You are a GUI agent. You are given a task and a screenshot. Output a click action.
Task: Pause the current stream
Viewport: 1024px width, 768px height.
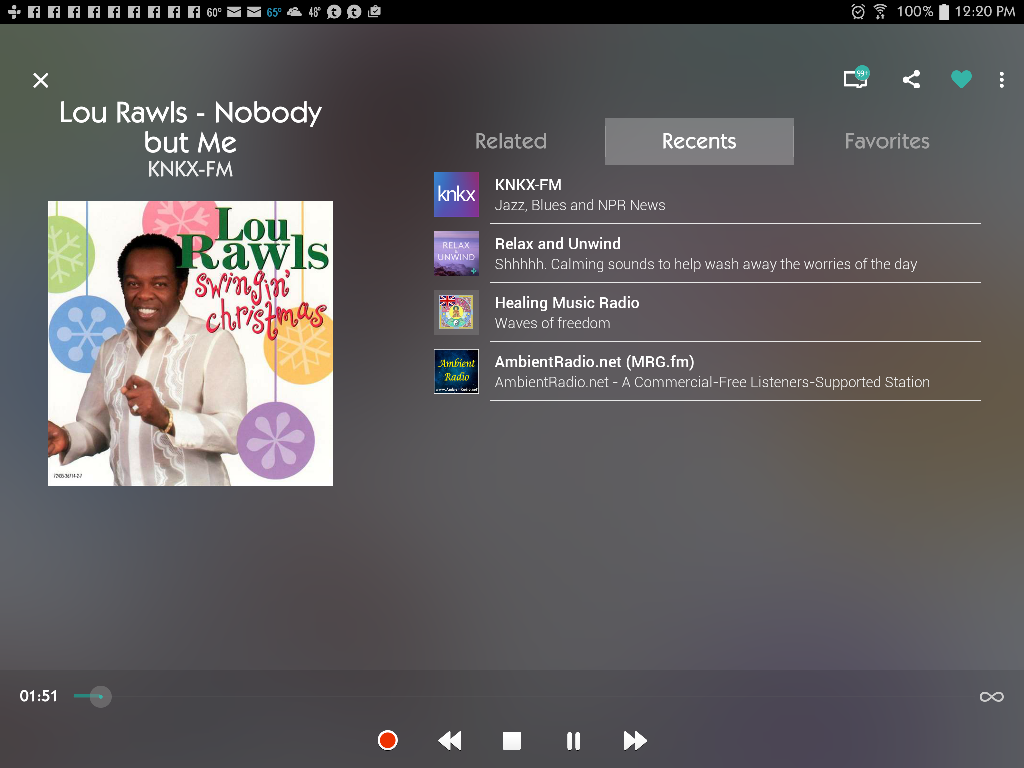[573, 741]
